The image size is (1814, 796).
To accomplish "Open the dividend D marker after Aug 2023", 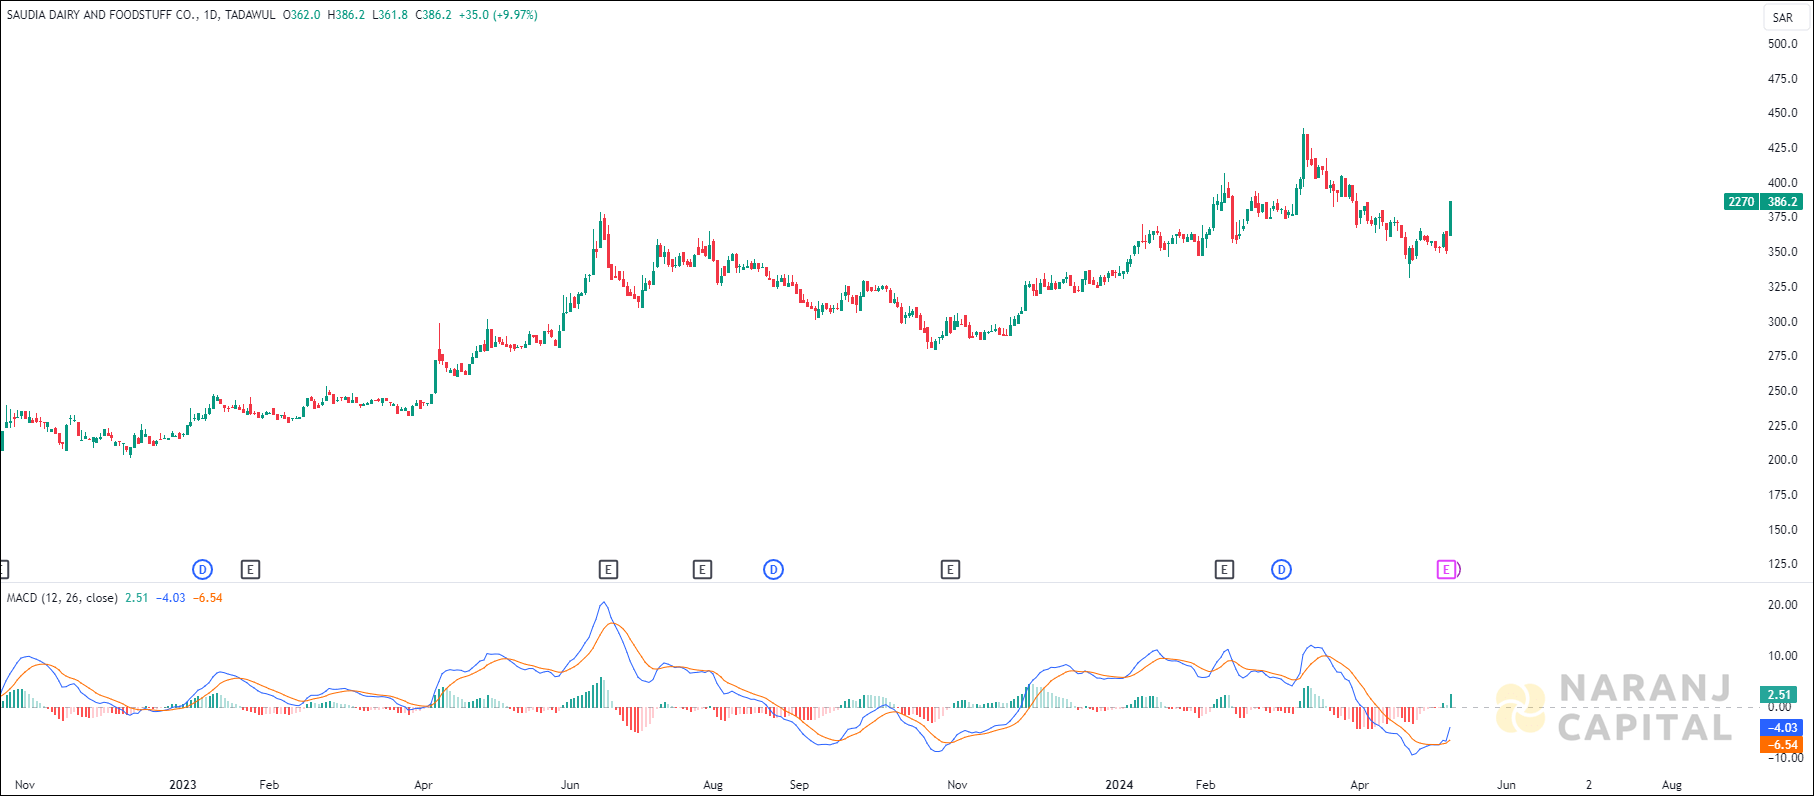I will 773,570.
